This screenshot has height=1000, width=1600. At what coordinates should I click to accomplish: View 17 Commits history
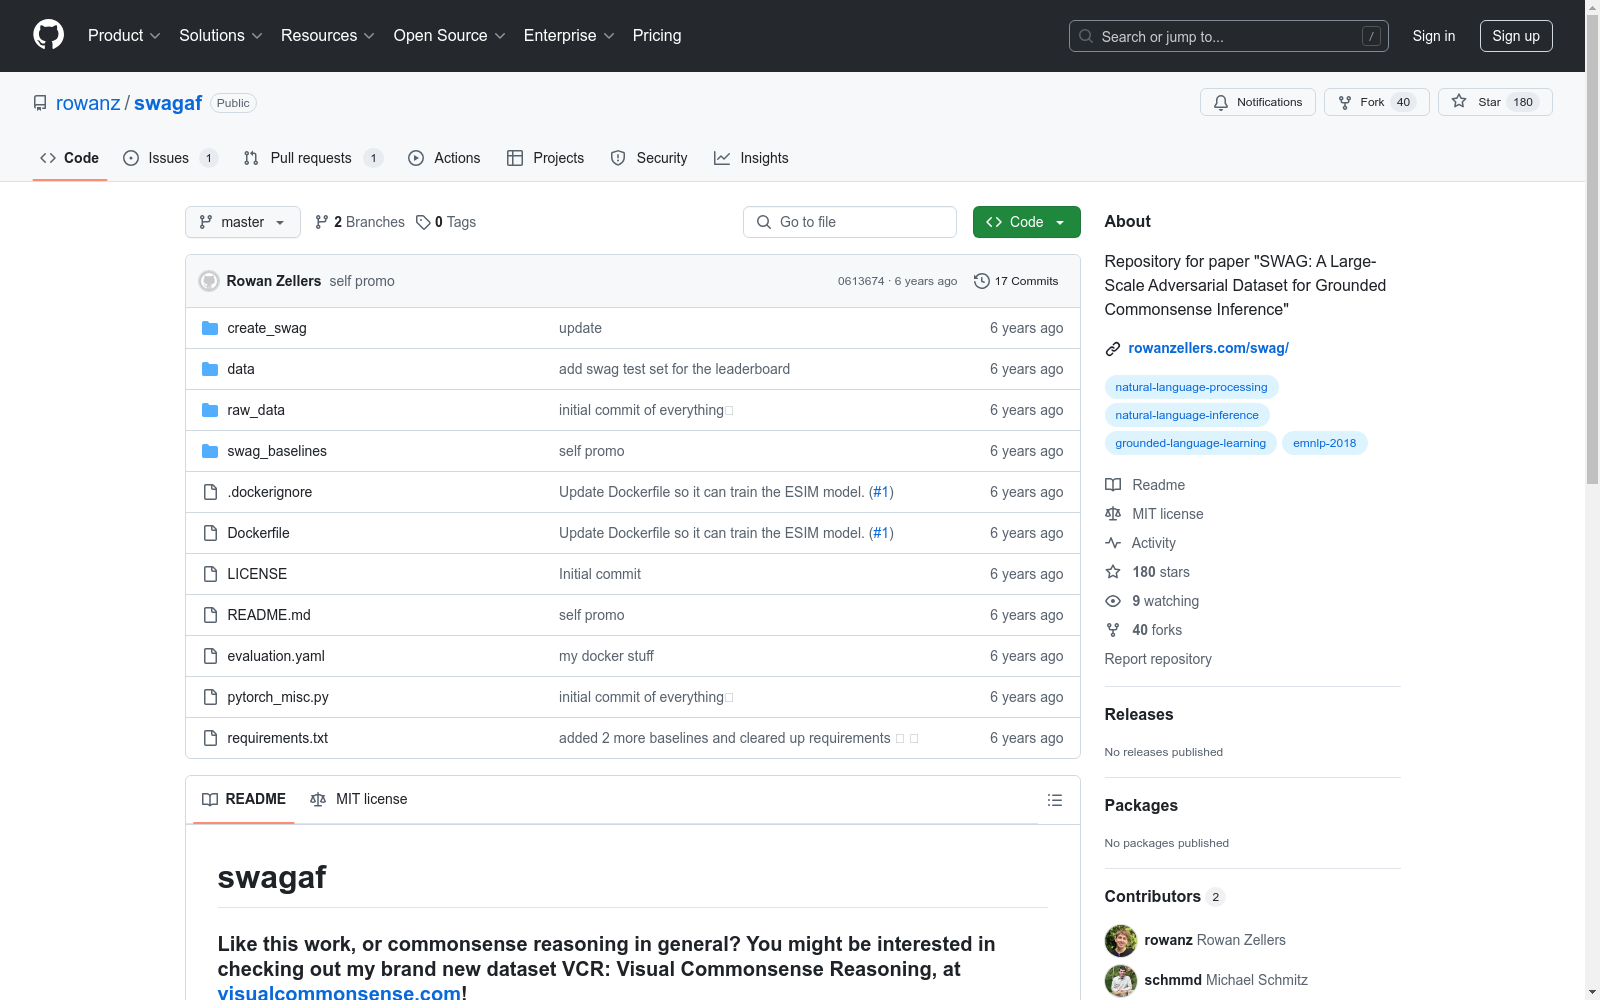1016,281
